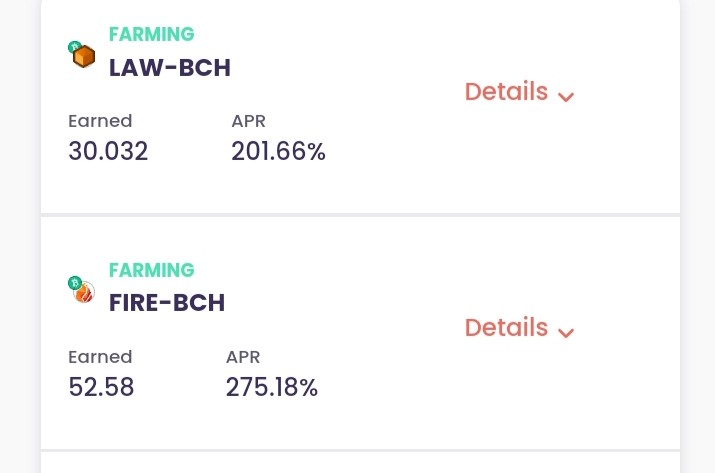Click the FARMING label above FIRE-BCH

point(152,270)
